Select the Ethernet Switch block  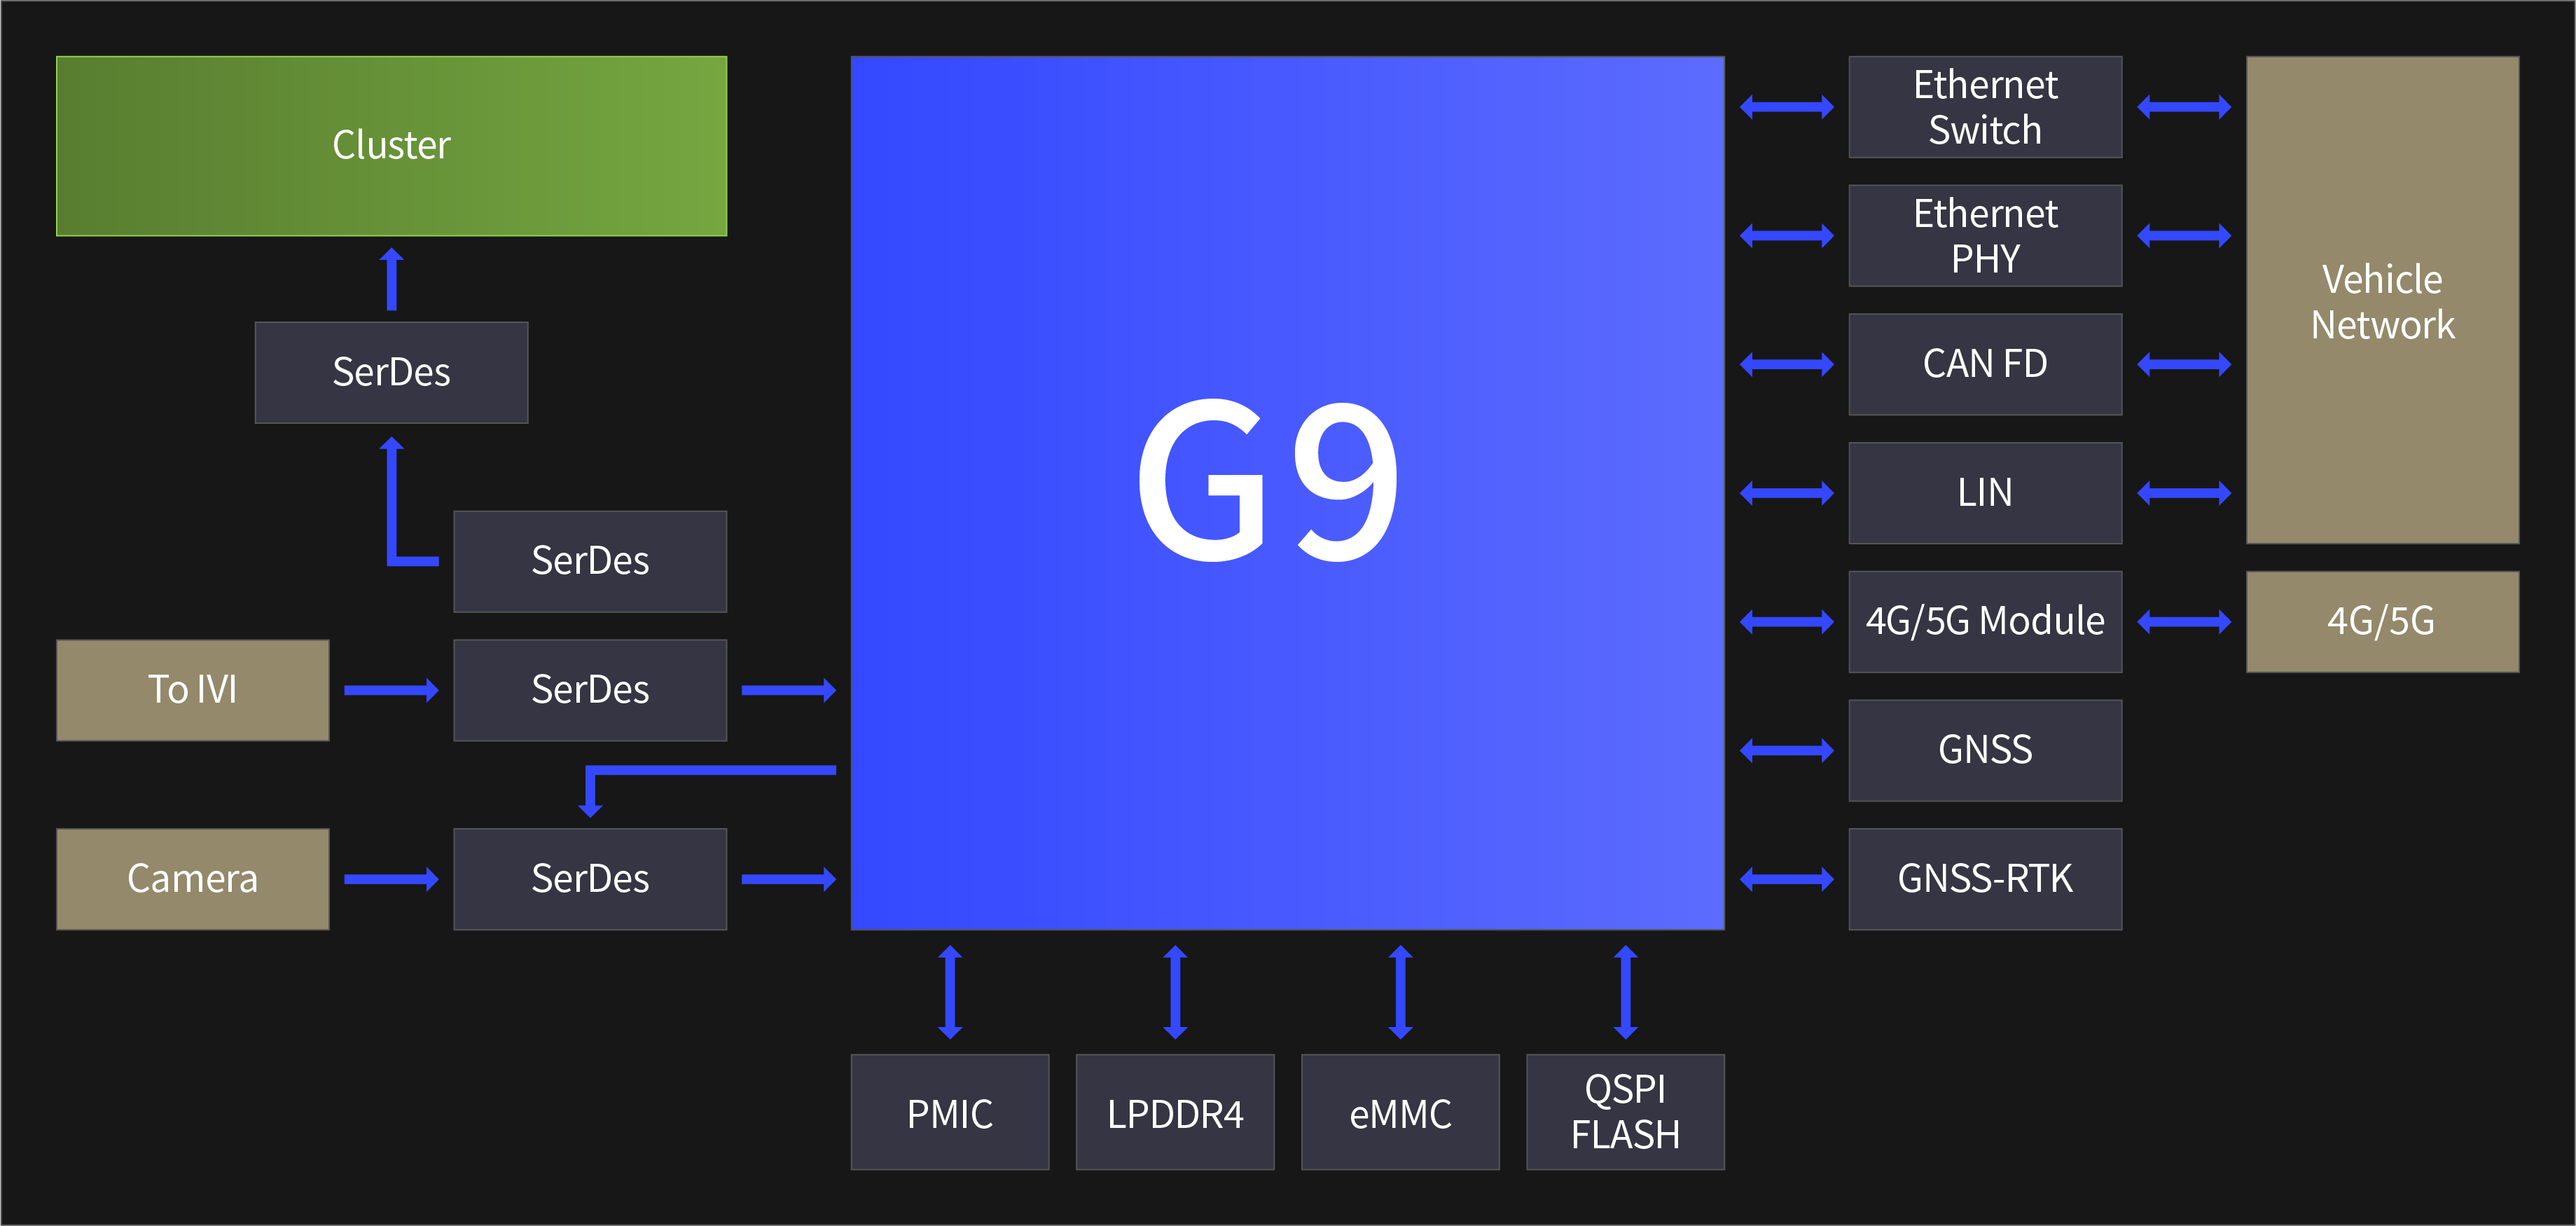coord(1985,107)
